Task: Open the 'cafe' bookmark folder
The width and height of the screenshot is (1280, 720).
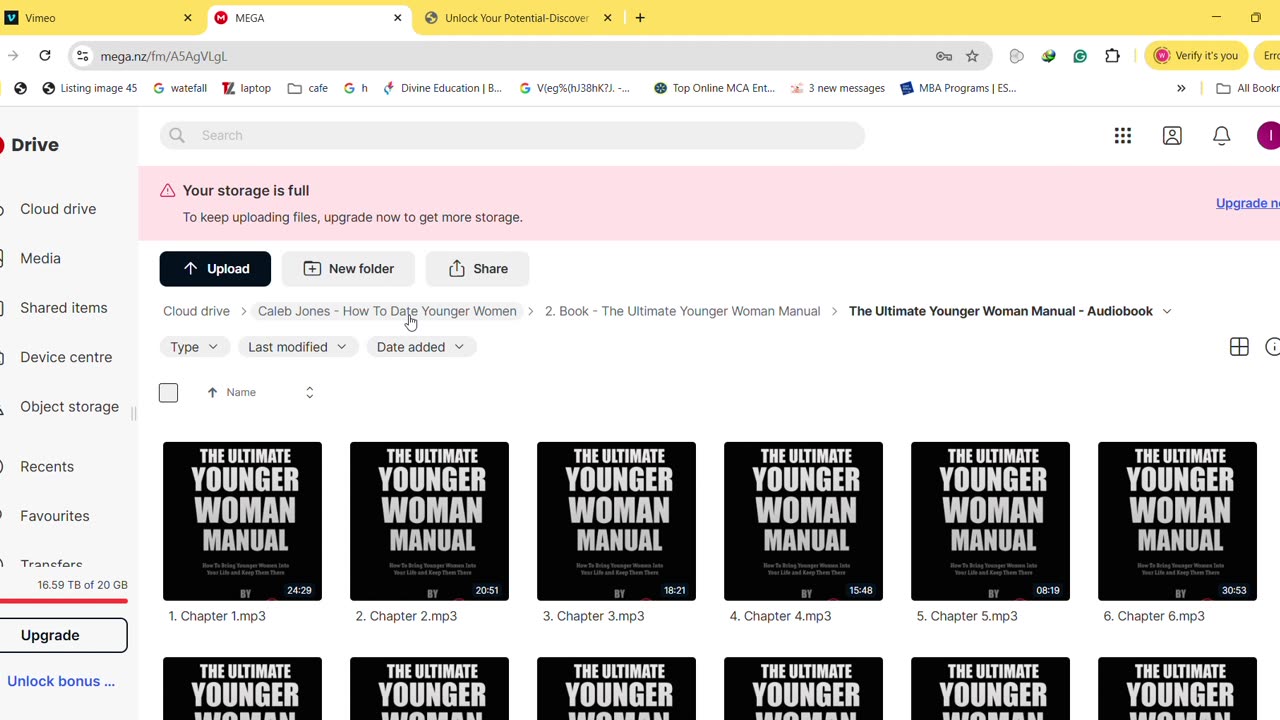Action: click(x=308, y=88)
